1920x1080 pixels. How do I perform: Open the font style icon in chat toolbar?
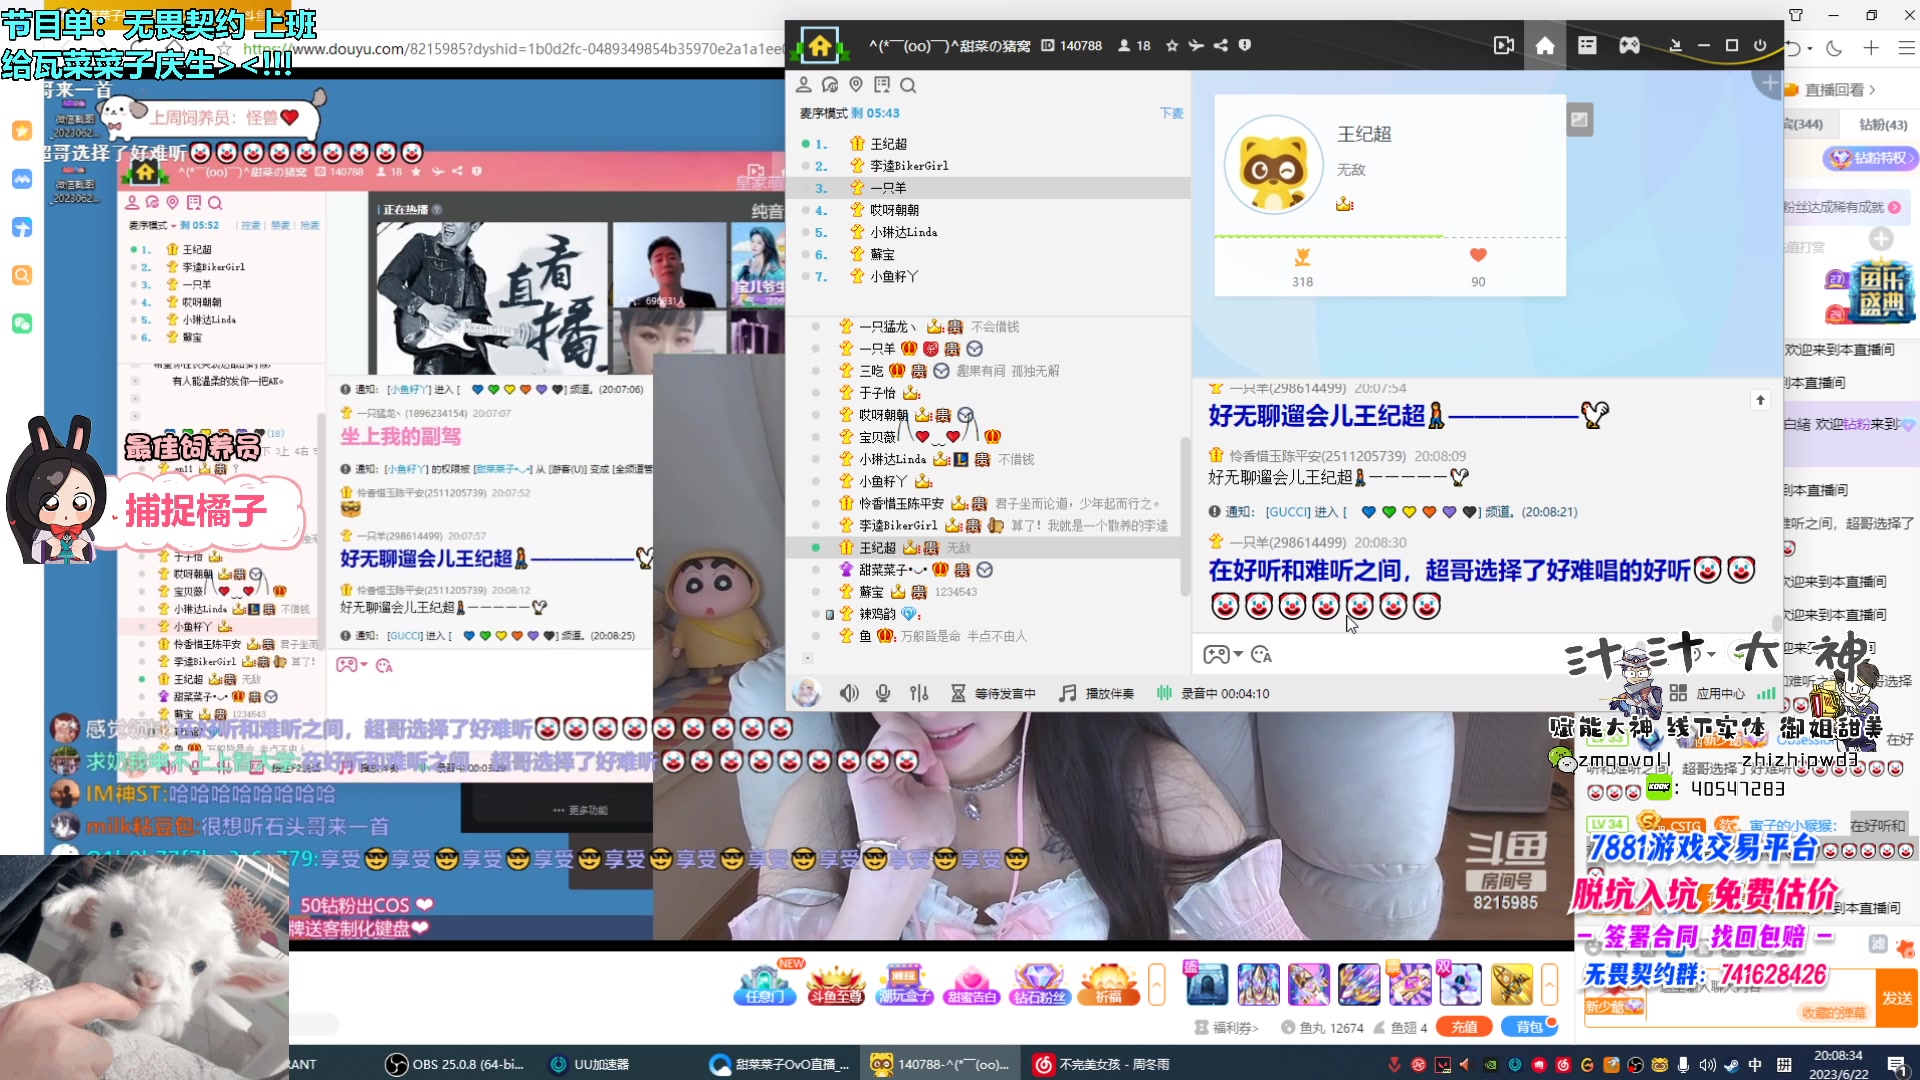pos(1261,655)
